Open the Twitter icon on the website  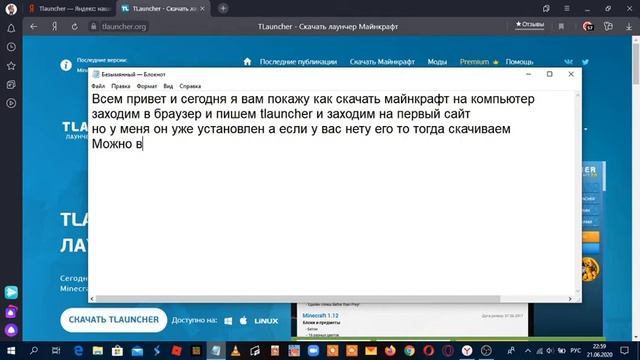click(585, 62)
